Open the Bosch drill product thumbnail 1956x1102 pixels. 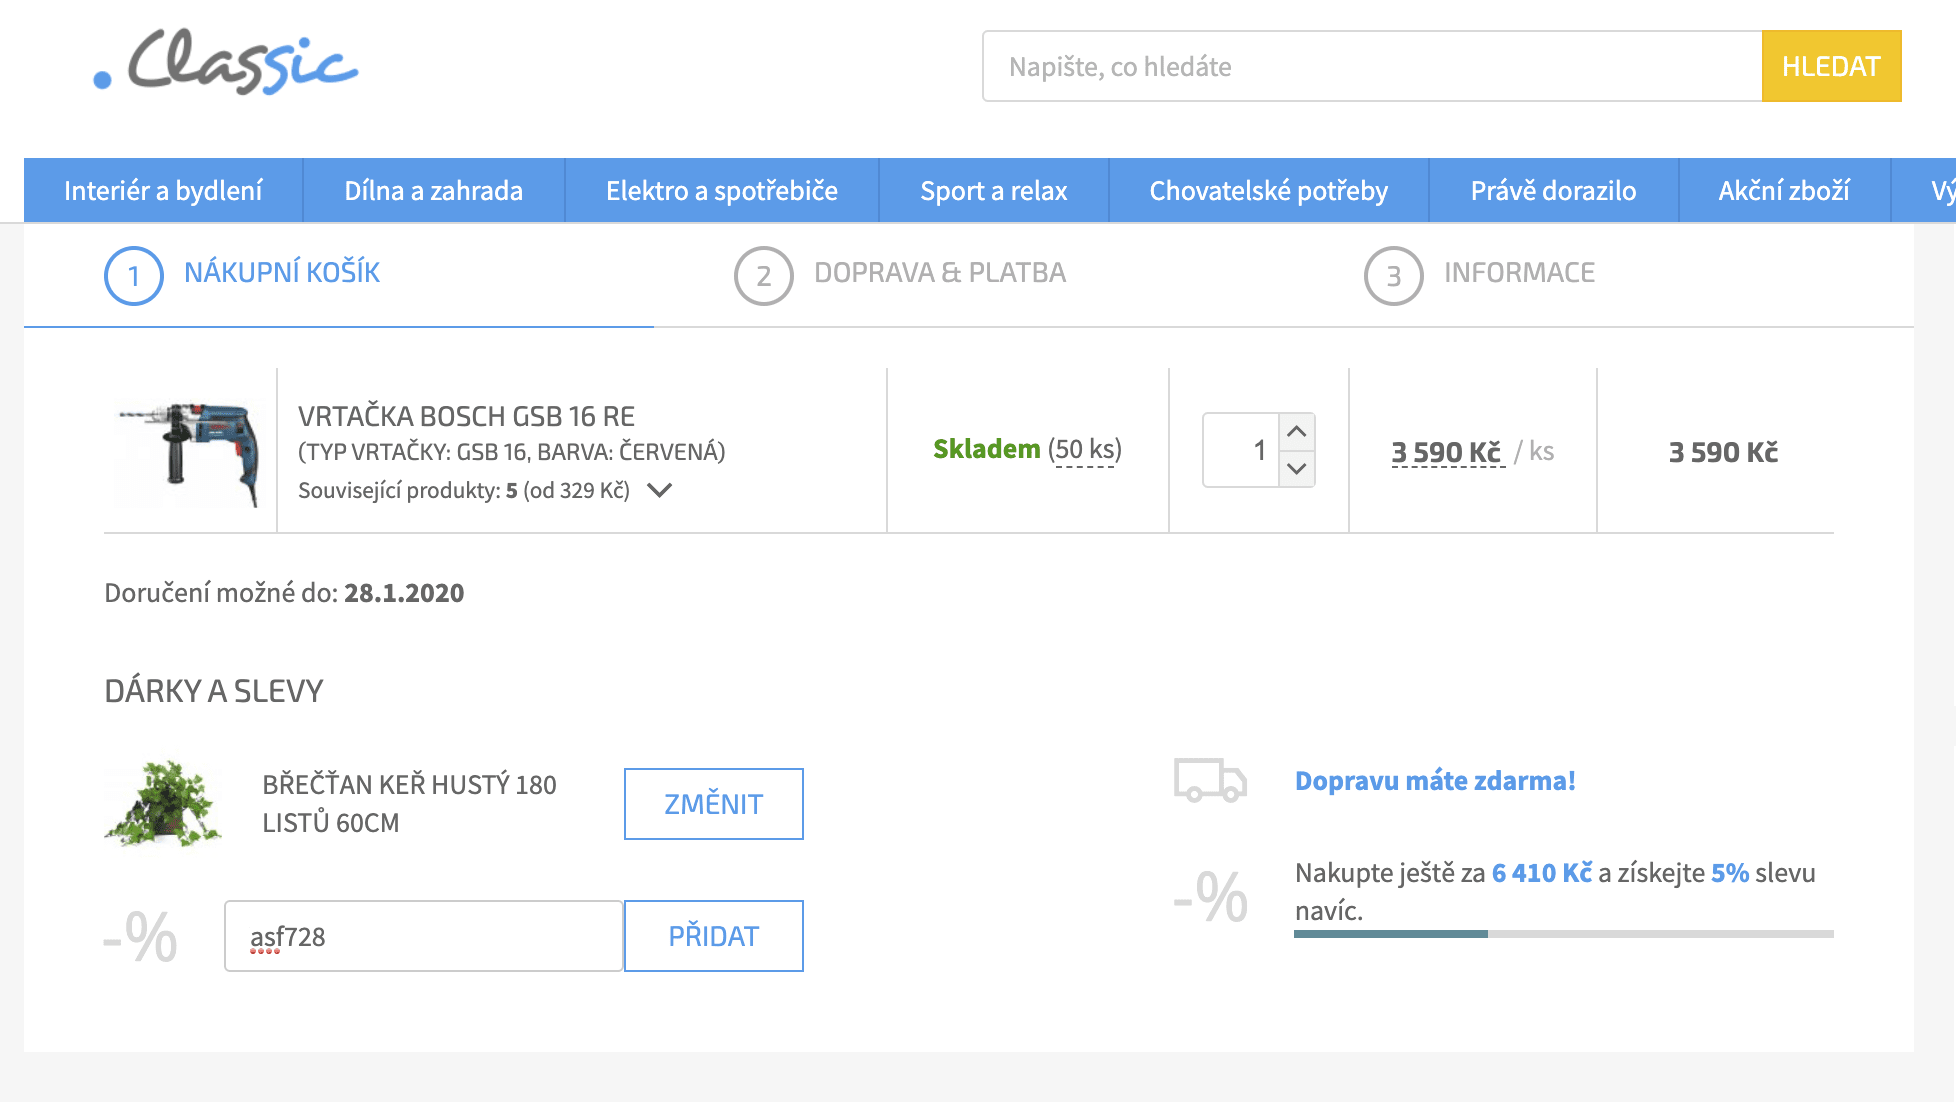click(x=188, y=451)
